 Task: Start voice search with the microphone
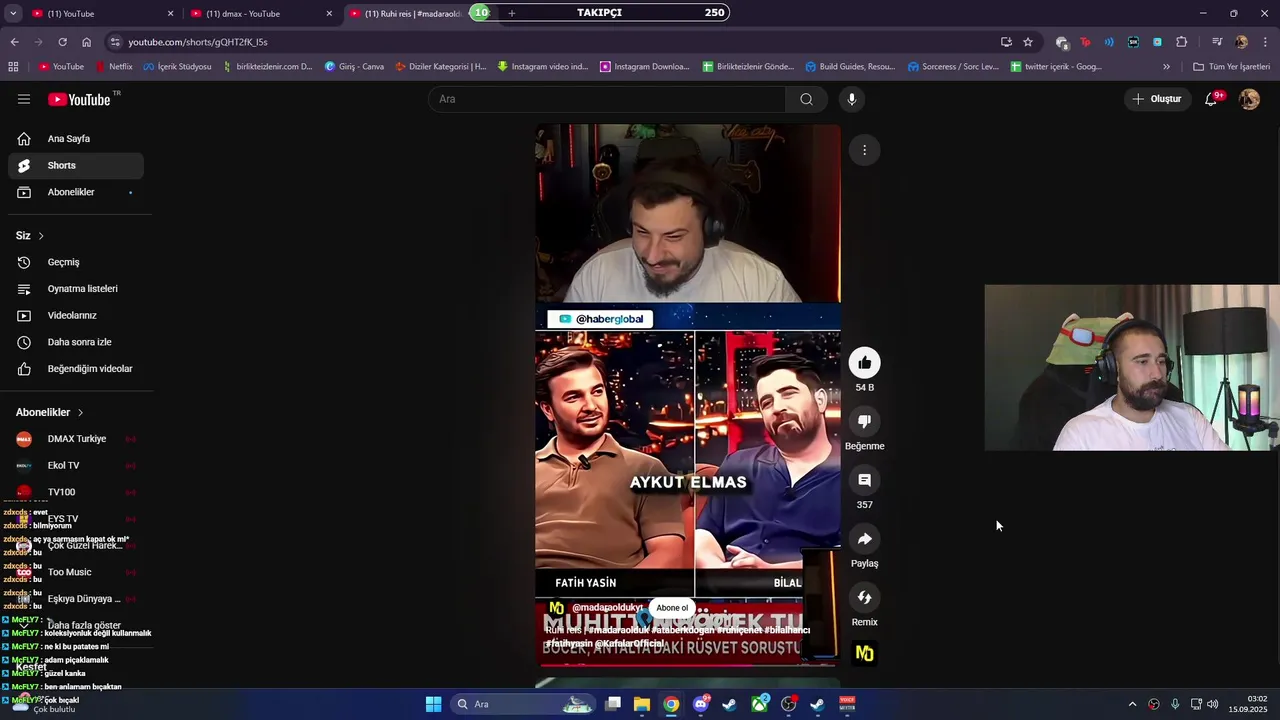click(x=852, y=99)
